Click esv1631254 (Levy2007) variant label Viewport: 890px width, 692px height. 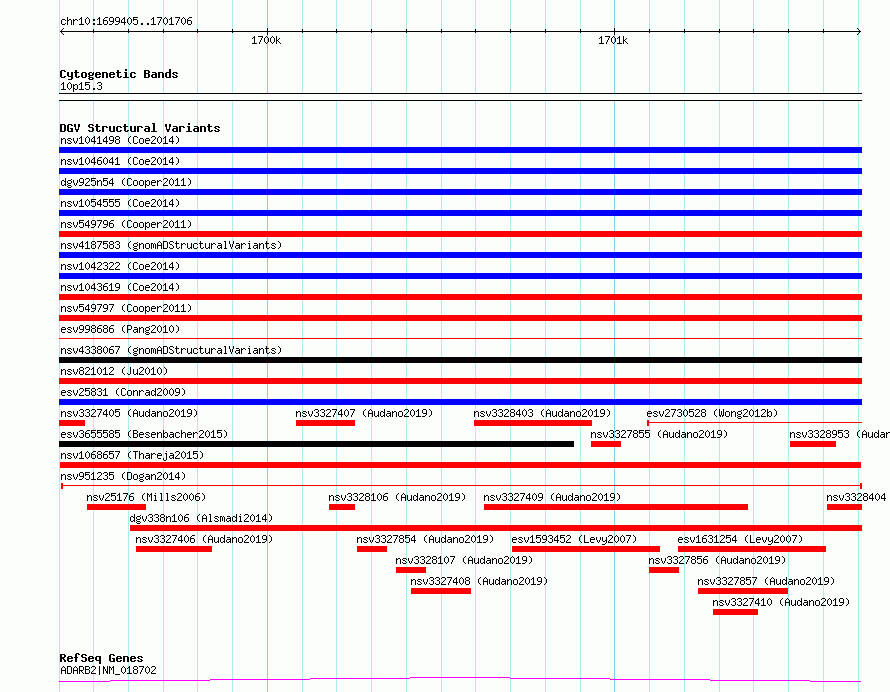coord(740,539)
